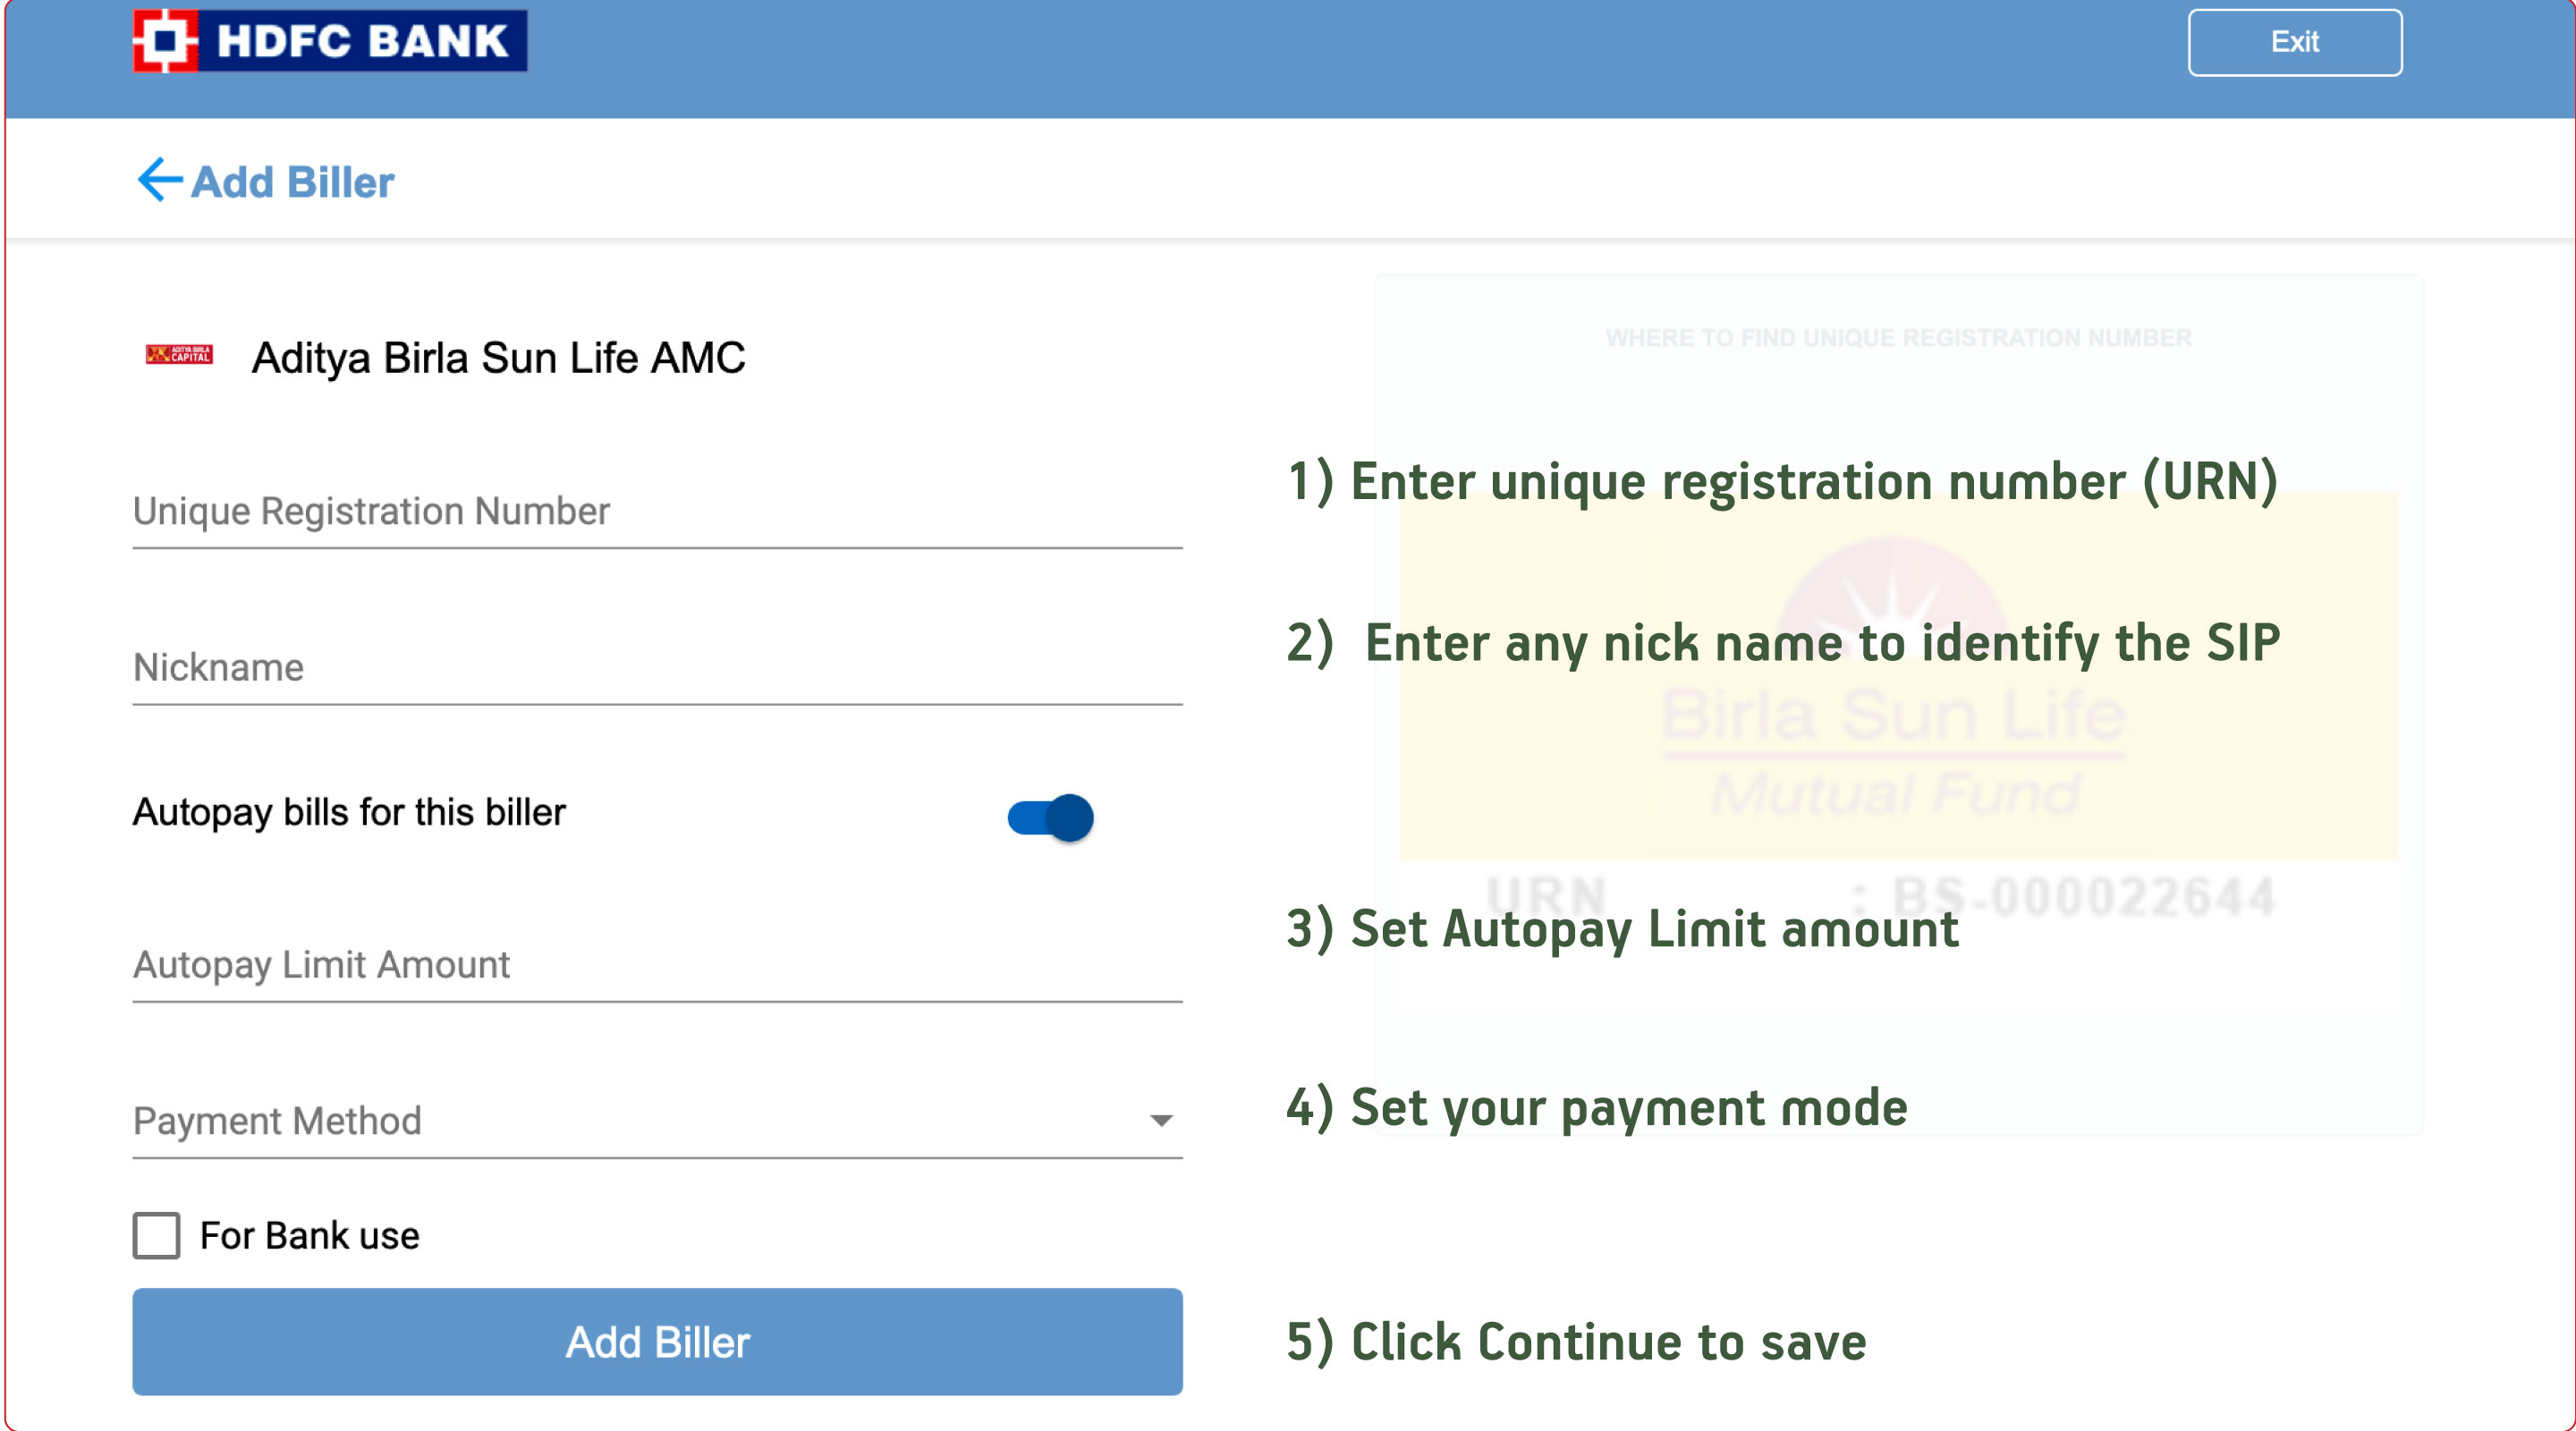
Task: Click the Where To Find URN heading
Action: pyautogui.click(x=1898, y=338)
